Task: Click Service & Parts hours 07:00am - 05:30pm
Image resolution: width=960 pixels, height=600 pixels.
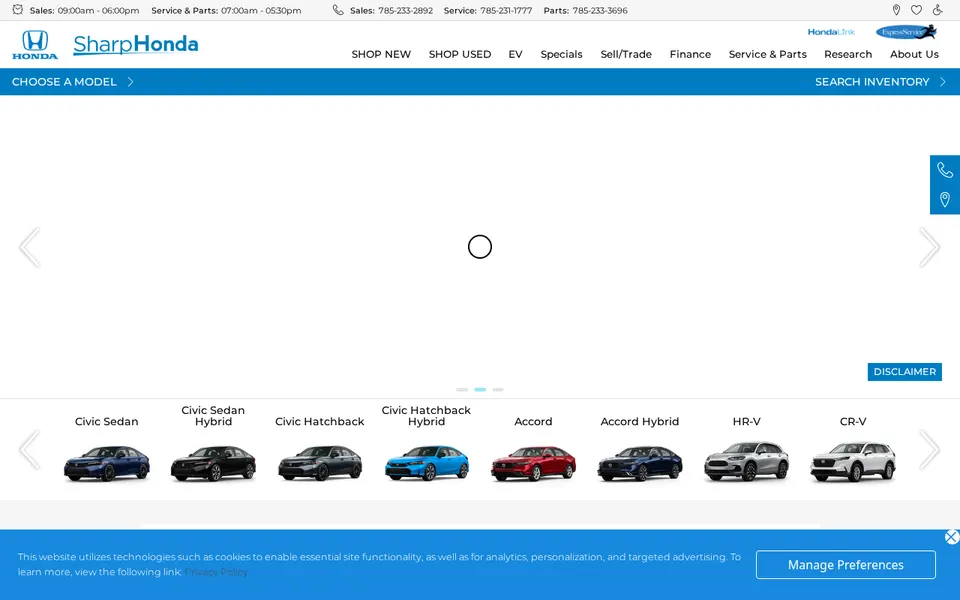Action: [261, 10]
